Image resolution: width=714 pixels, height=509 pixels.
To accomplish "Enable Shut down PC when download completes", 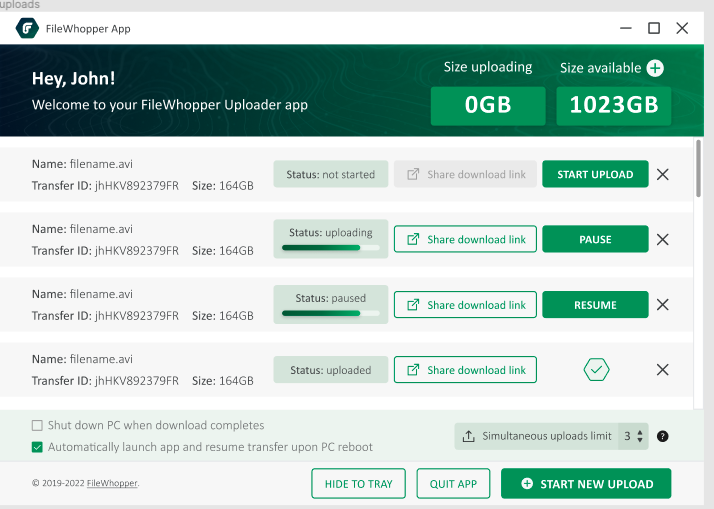I will point(37,425).
